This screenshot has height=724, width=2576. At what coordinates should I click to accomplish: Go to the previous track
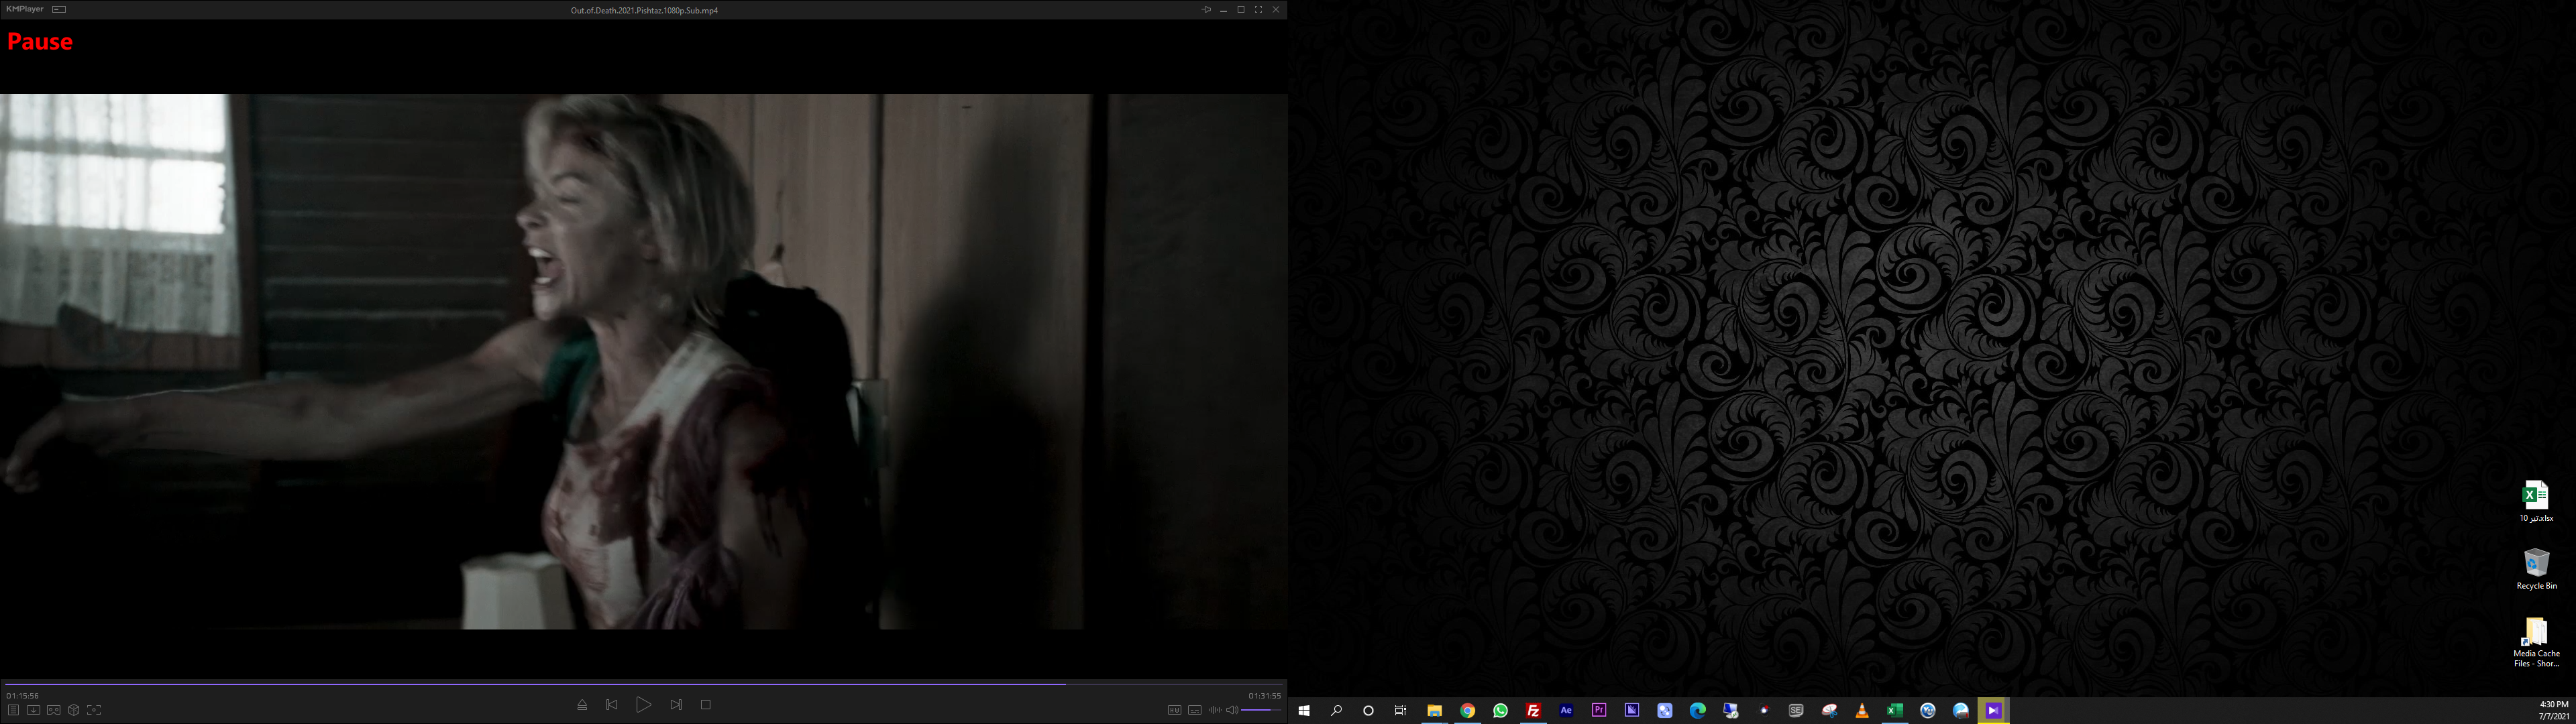click(612, 705)
